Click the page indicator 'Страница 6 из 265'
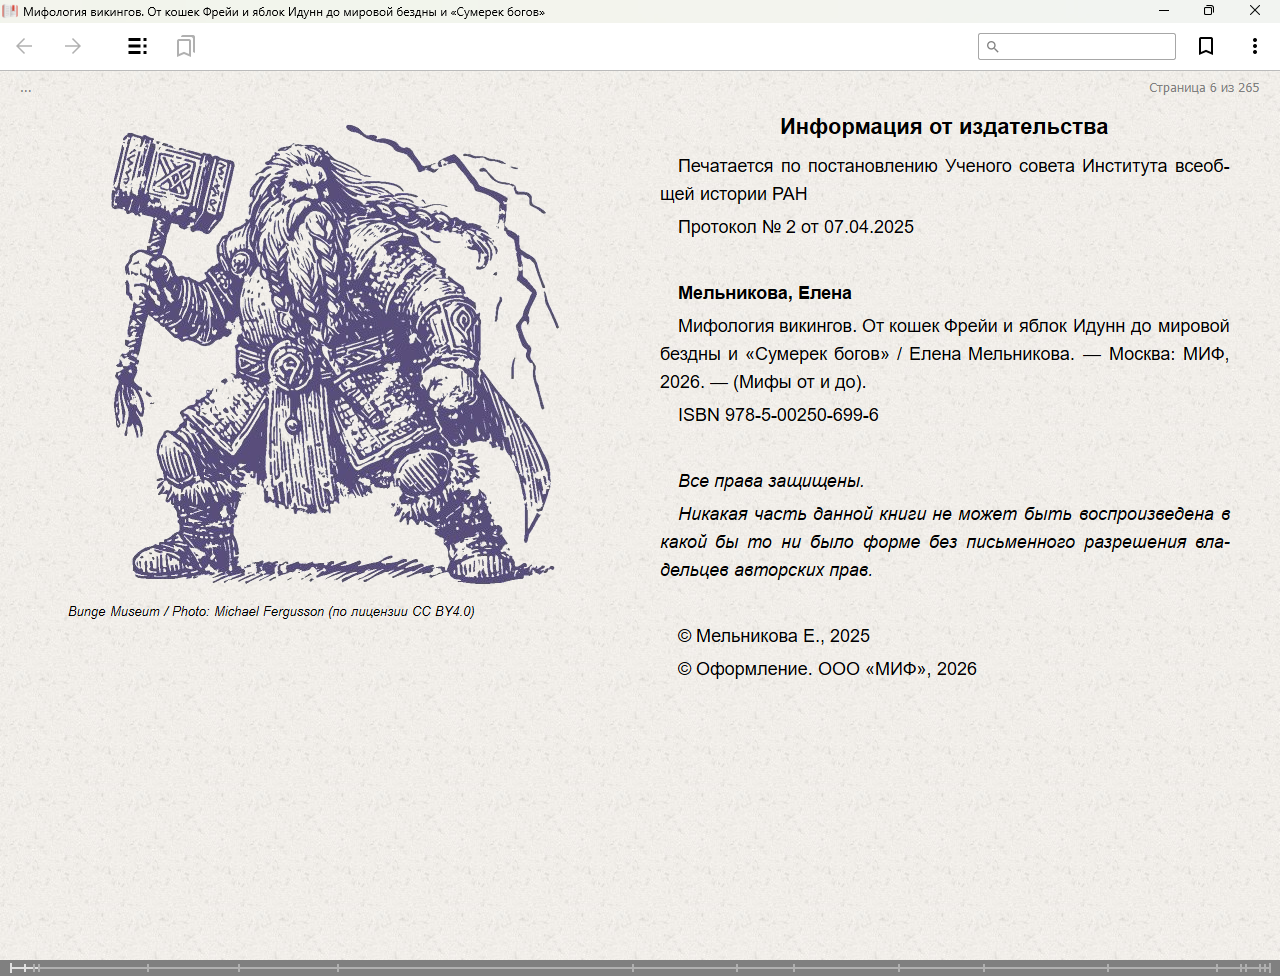 coord(1203,88)
